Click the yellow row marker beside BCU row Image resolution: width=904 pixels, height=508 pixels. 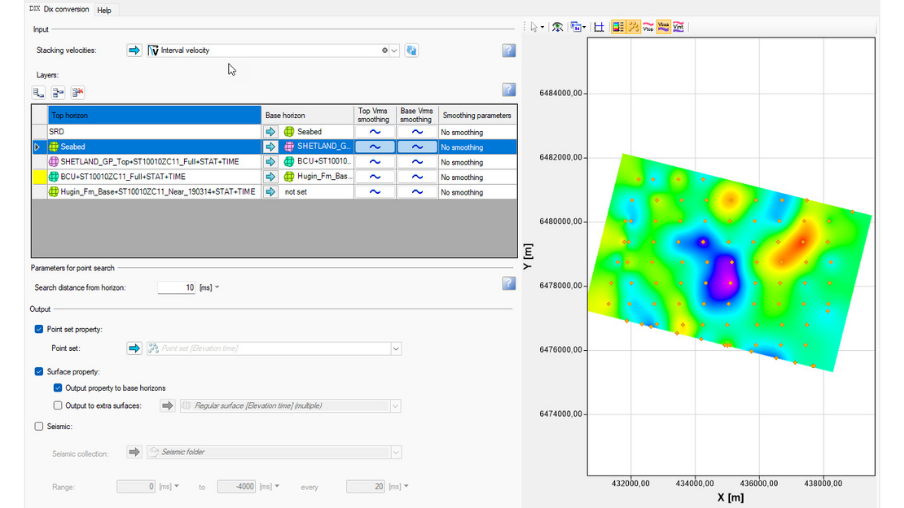(x=40, y=177)
